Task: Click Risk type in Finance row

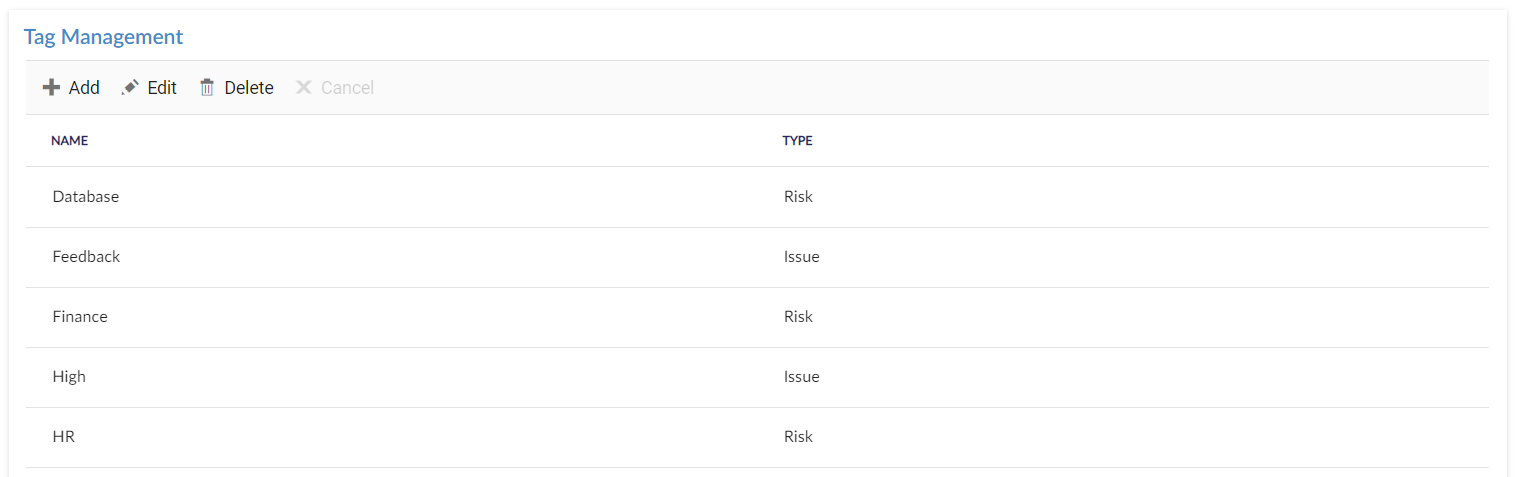Action: pos(798,317)
